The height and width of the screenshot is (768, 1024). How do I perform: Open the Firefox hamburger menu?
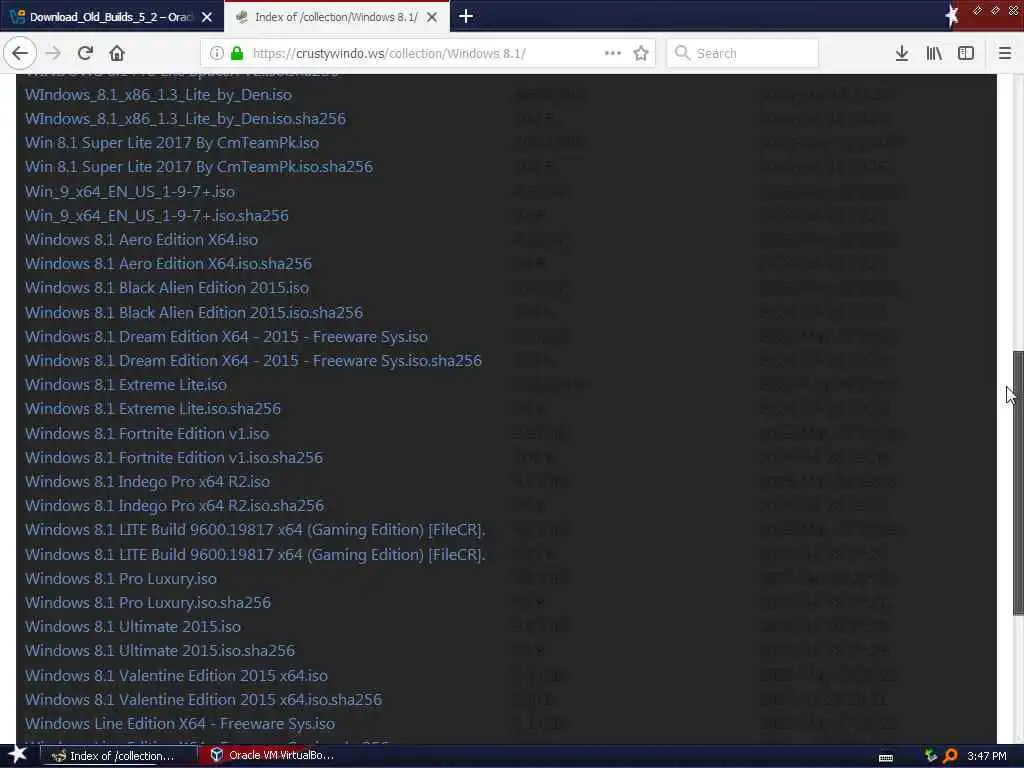(1005, 53)
